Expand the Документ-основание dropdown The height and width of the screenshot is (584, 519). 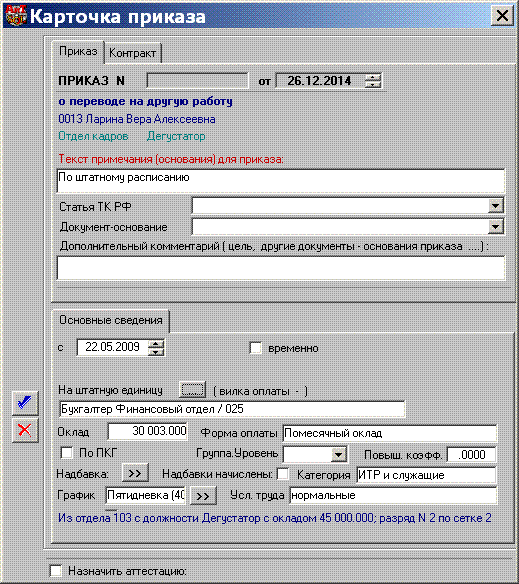495,226
